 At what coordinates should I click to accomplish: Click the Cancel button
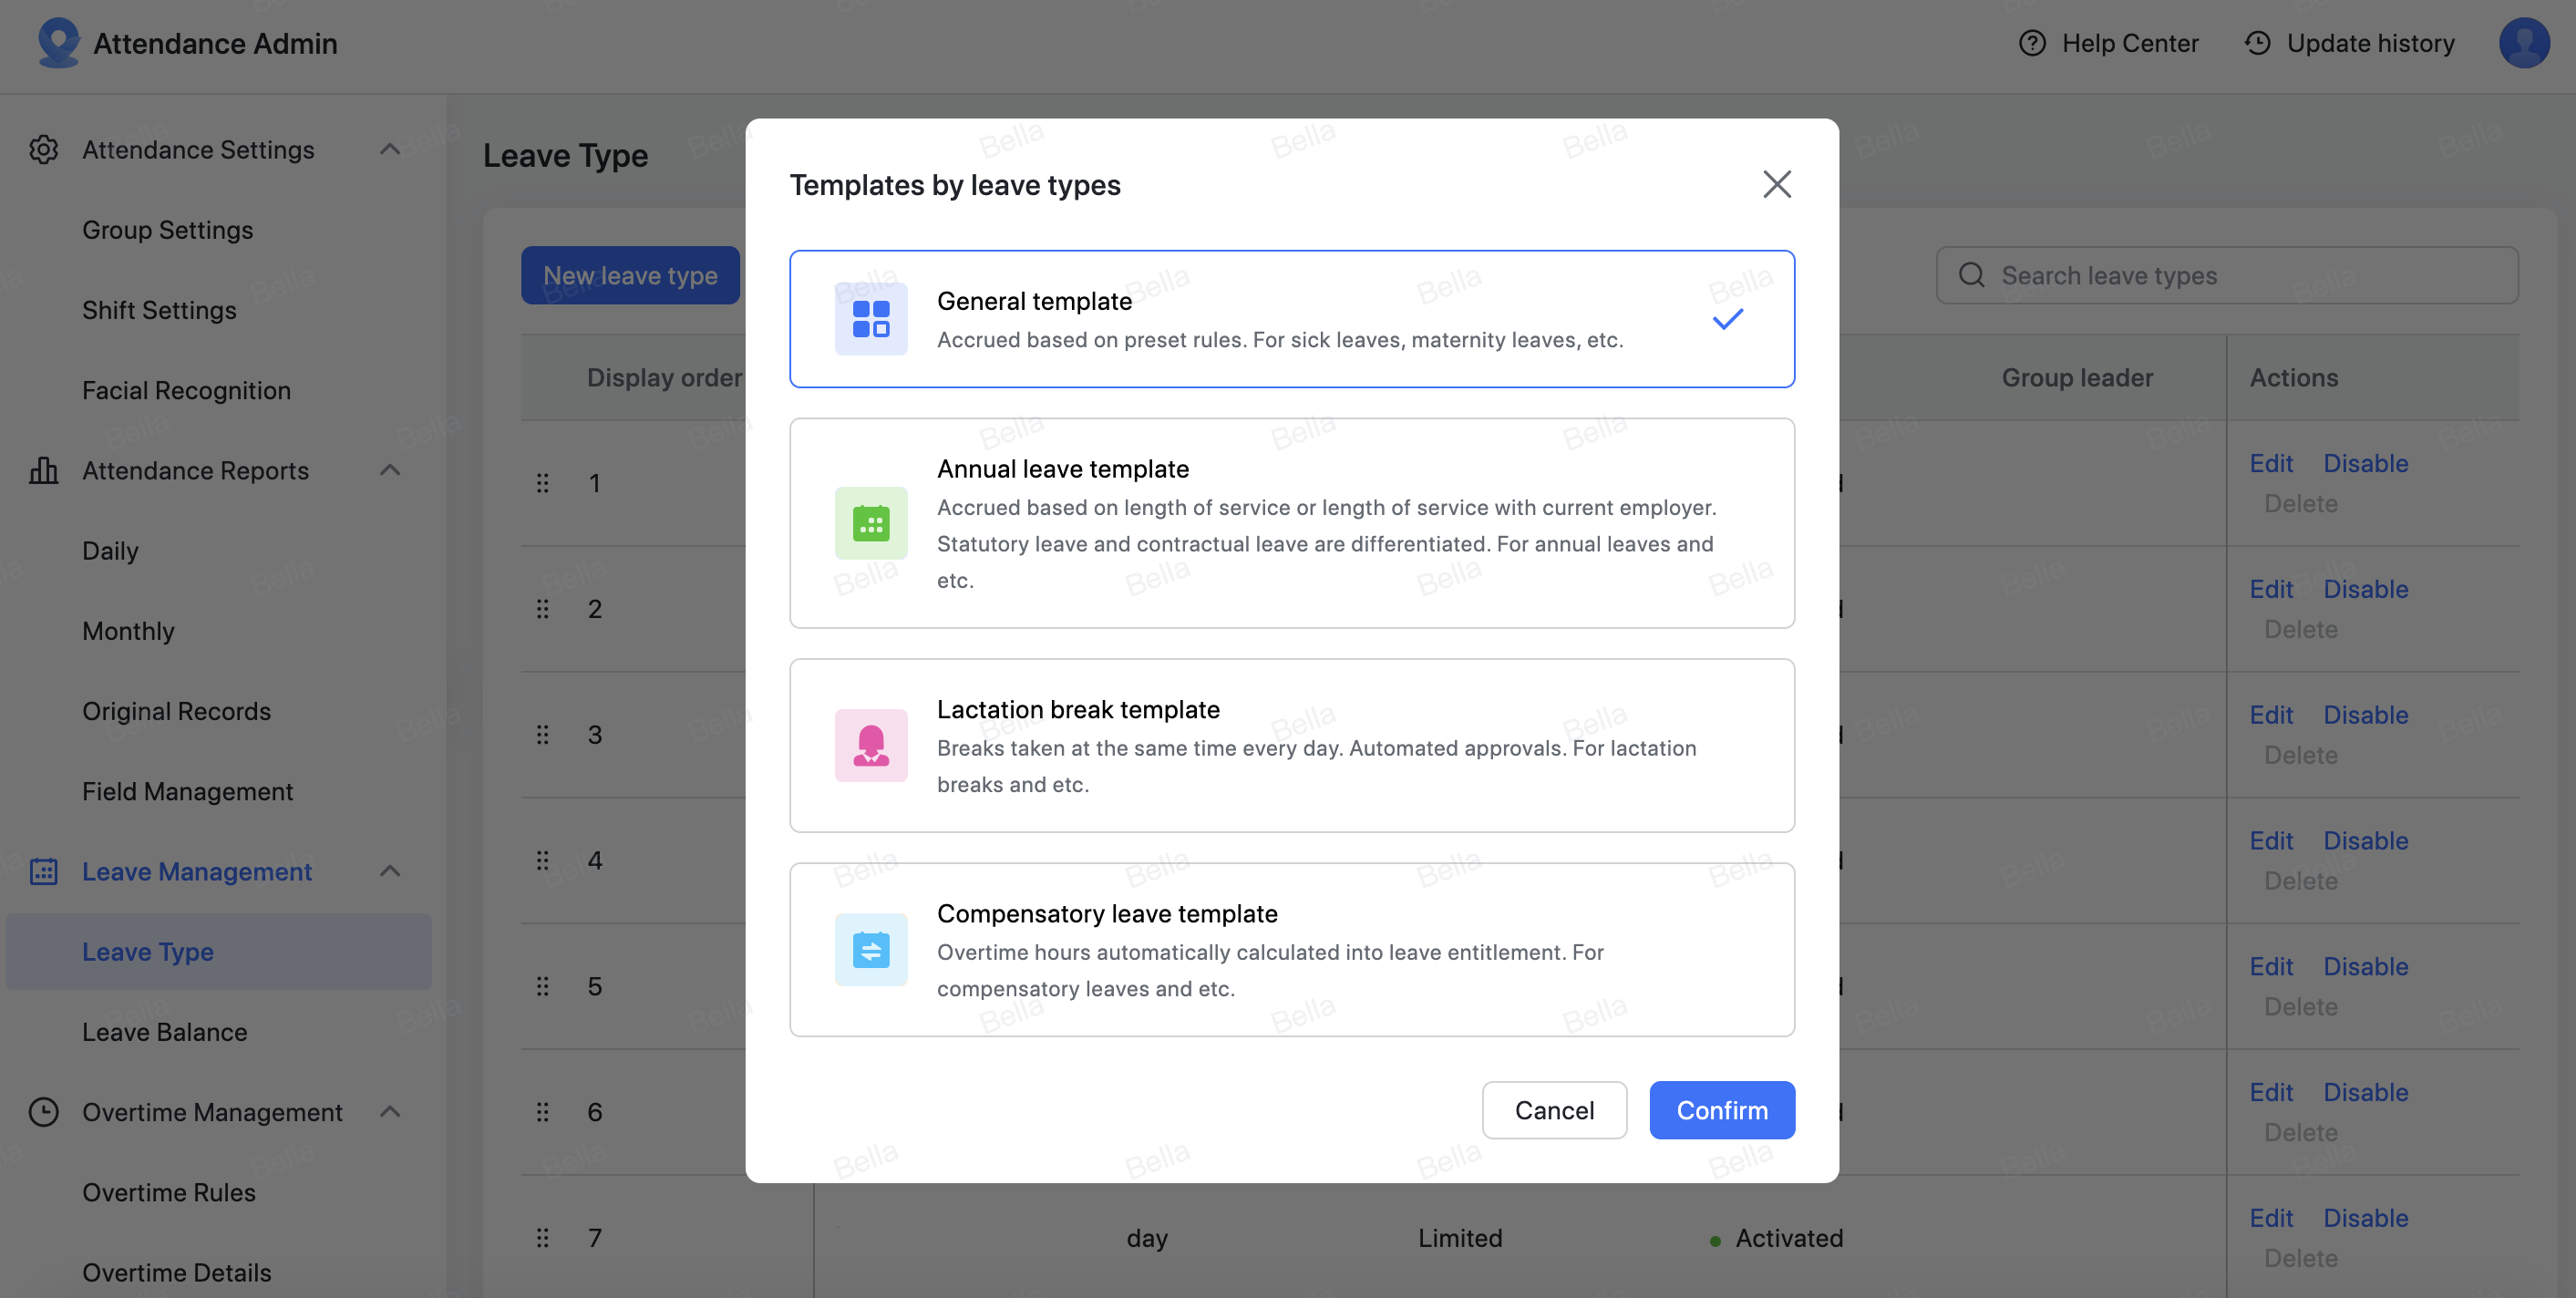click(x=1553, y=1110)
